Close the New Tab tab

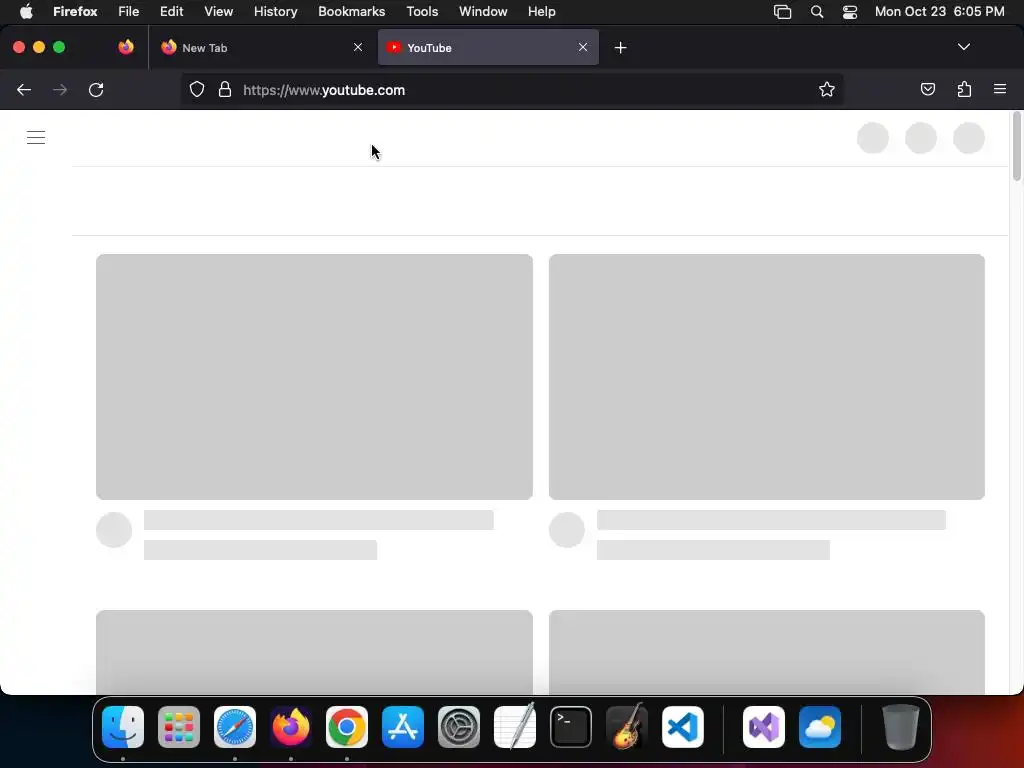[358, 47]
